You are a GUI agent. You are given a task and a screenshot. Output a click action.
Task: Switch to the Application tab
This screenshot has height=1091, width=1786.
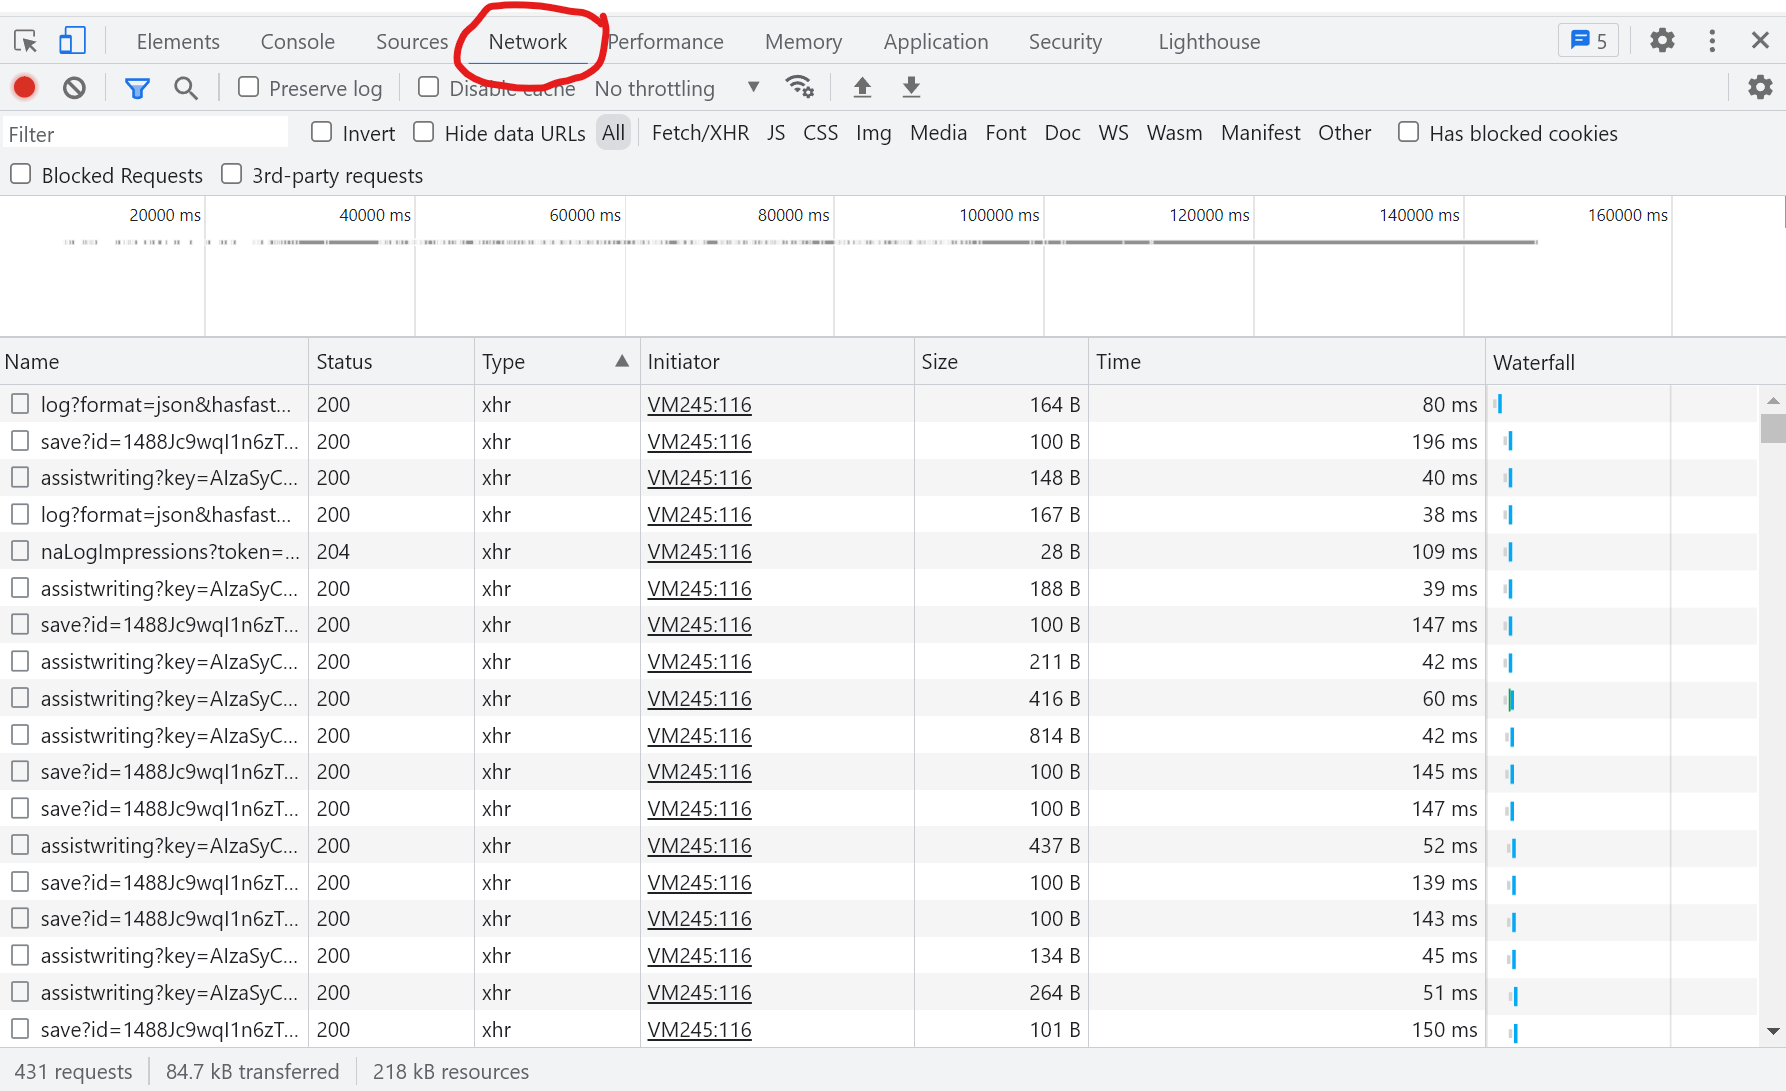[936, 41]
